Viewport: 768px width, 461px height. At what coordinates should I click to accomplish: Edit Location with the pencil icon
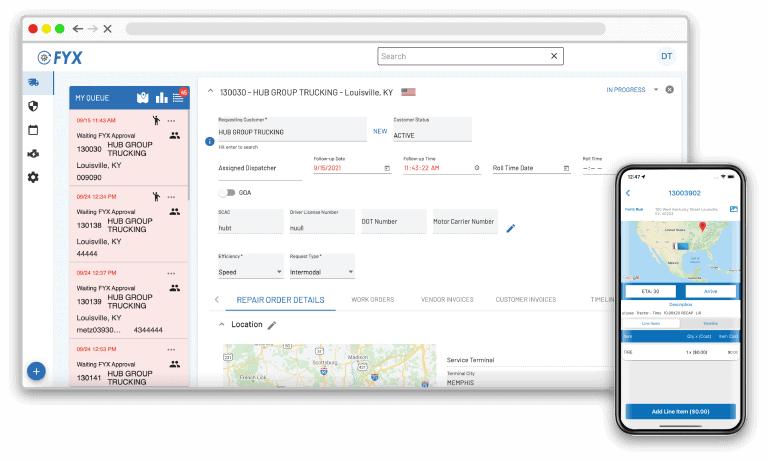[x=272, y=325]
